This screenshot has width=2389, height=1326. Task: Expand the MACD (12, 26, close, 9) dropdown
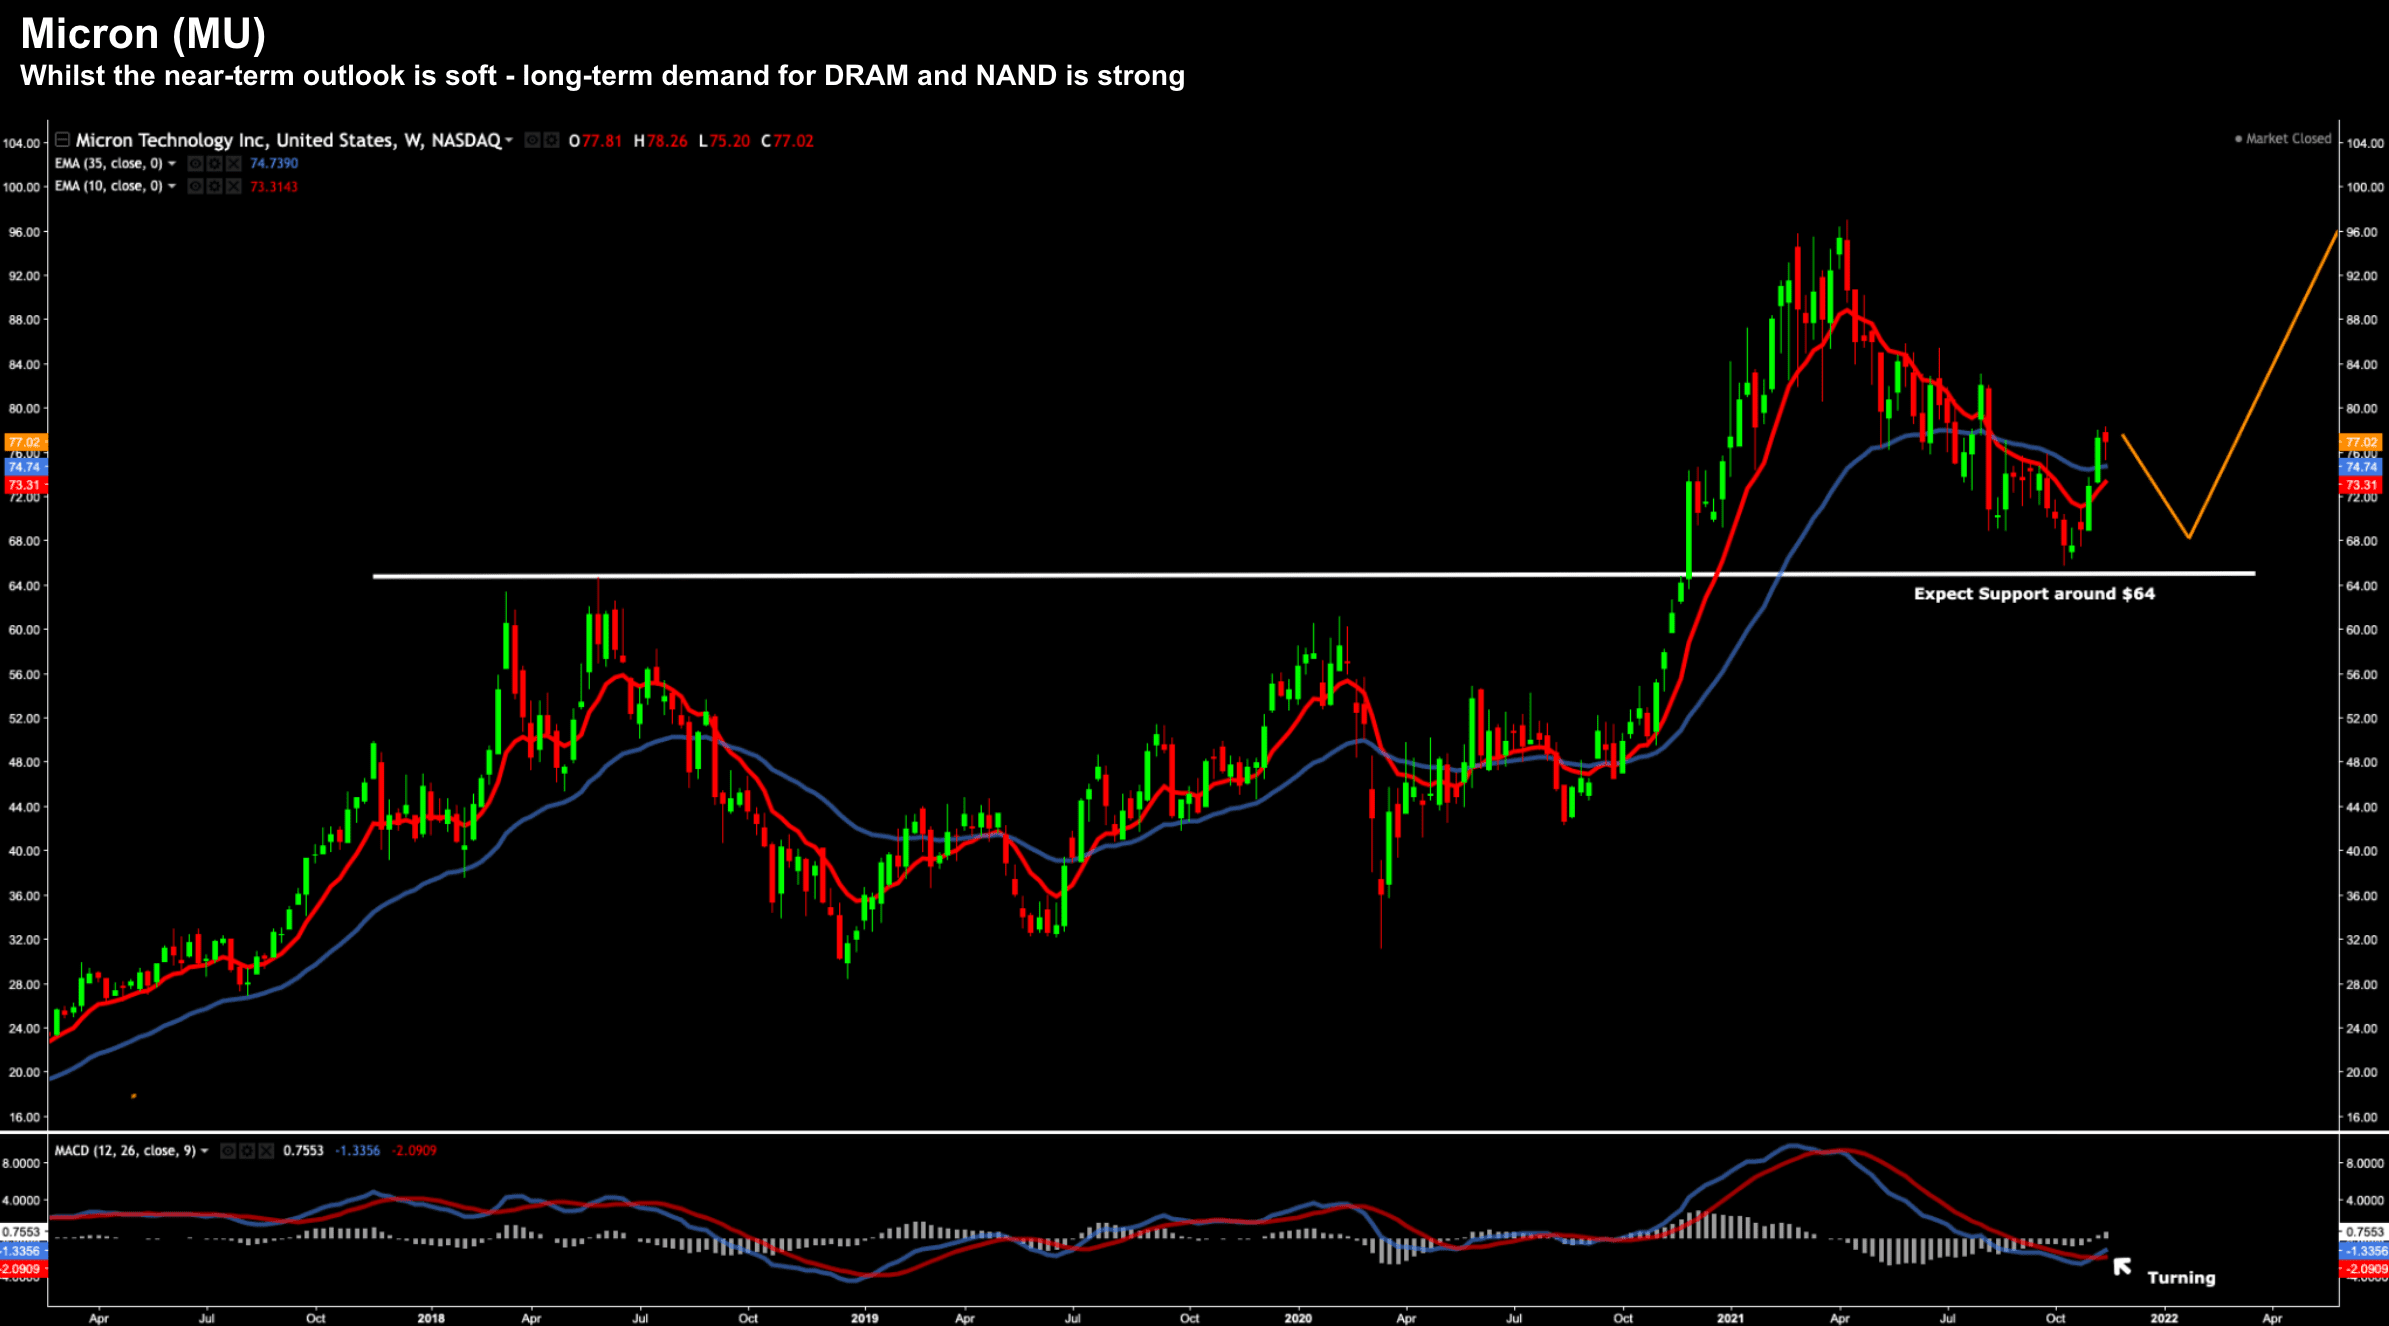pos(205,1151)
